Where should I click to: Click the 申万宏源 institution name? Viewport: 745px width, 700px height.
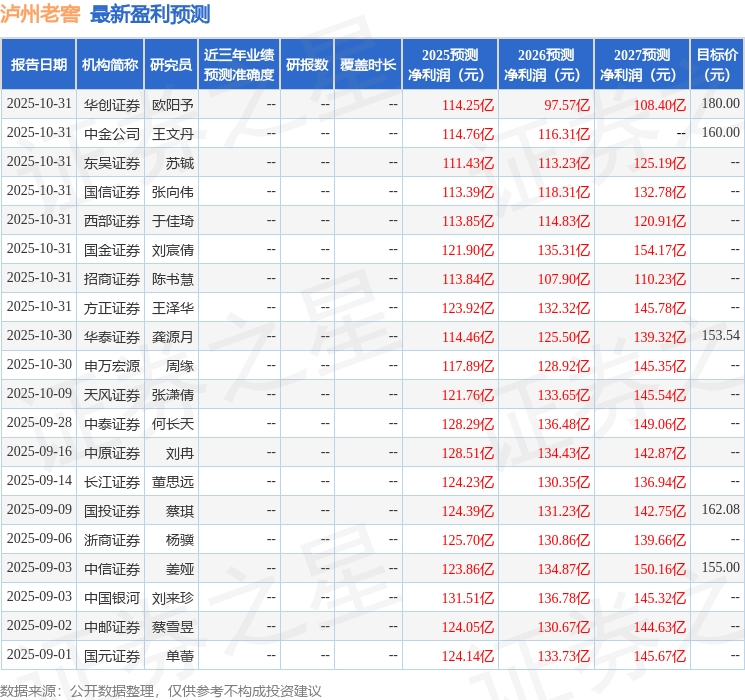coord(112,366)
